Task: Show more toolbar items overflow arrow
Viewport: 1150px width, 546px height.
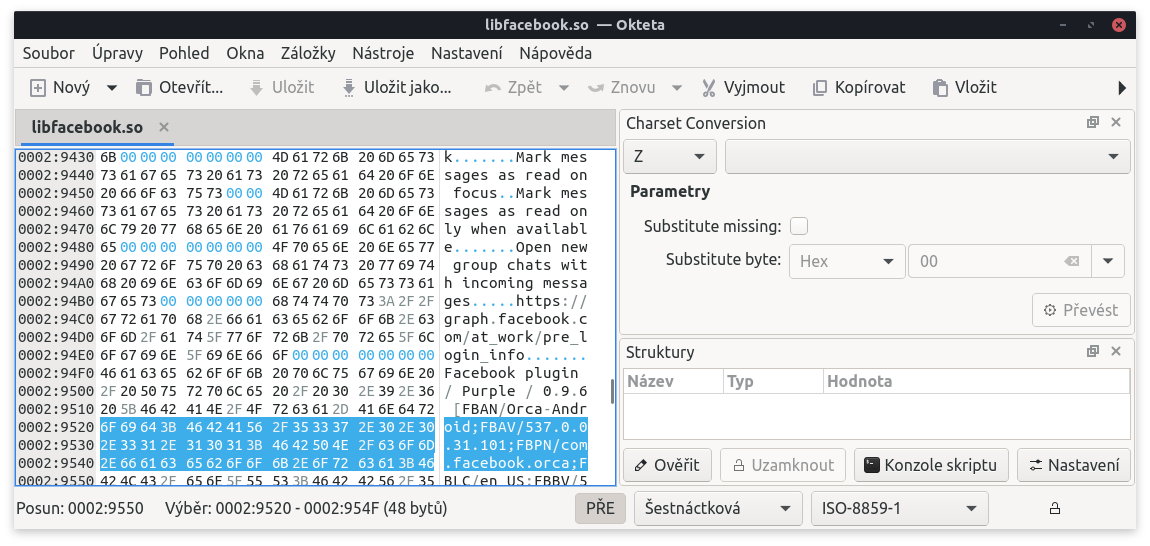Action: [x=1121, y=88]
